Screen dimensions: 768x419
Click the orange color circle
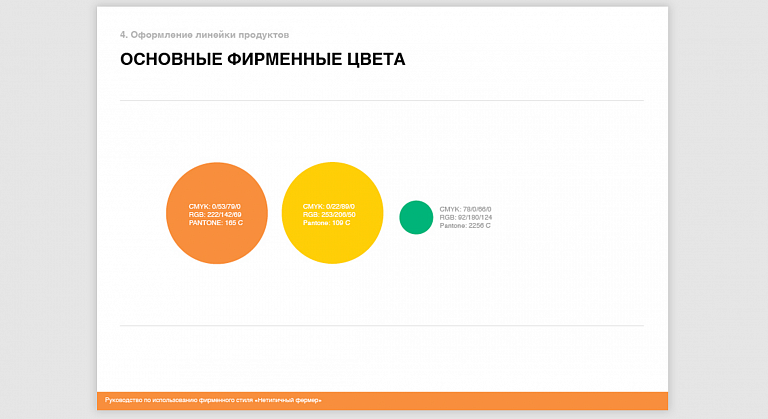point(216,213)
